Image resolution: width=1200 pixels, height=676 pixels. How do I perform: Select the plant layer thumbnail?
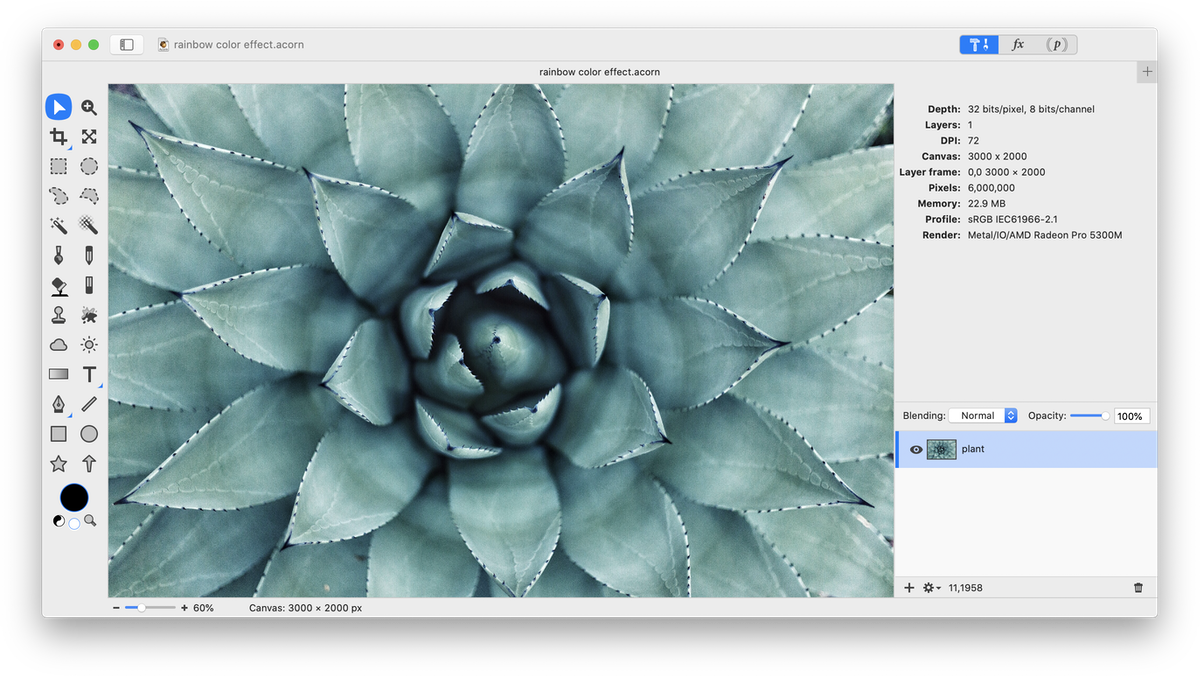[942, 450]
